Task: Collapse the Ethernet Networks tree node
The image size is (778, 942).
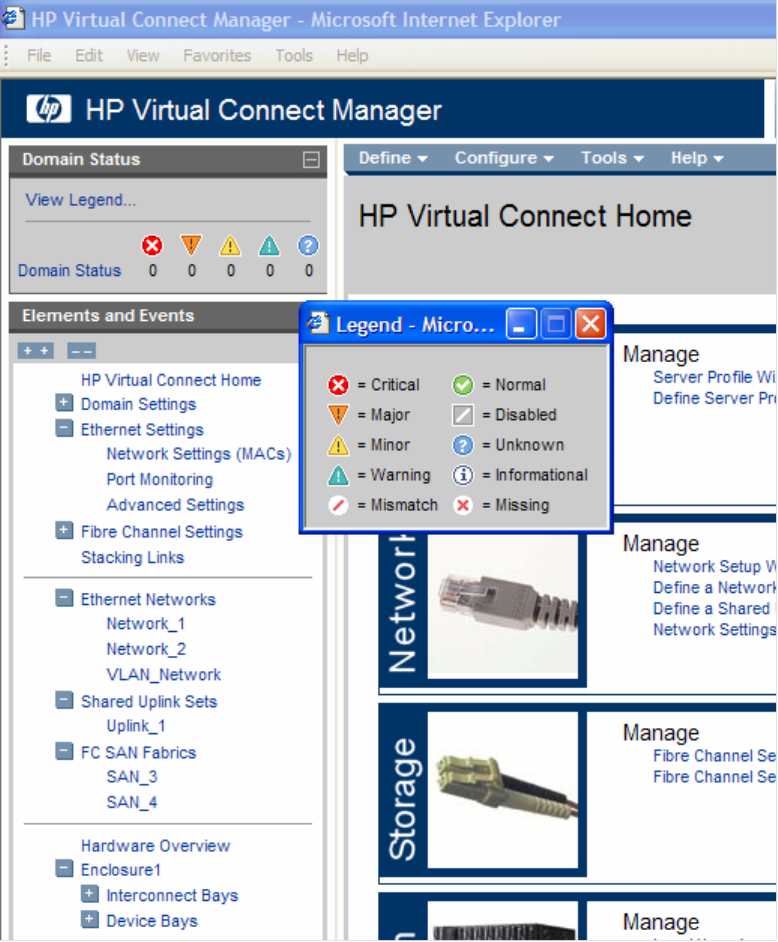Action: click(64, 598)
